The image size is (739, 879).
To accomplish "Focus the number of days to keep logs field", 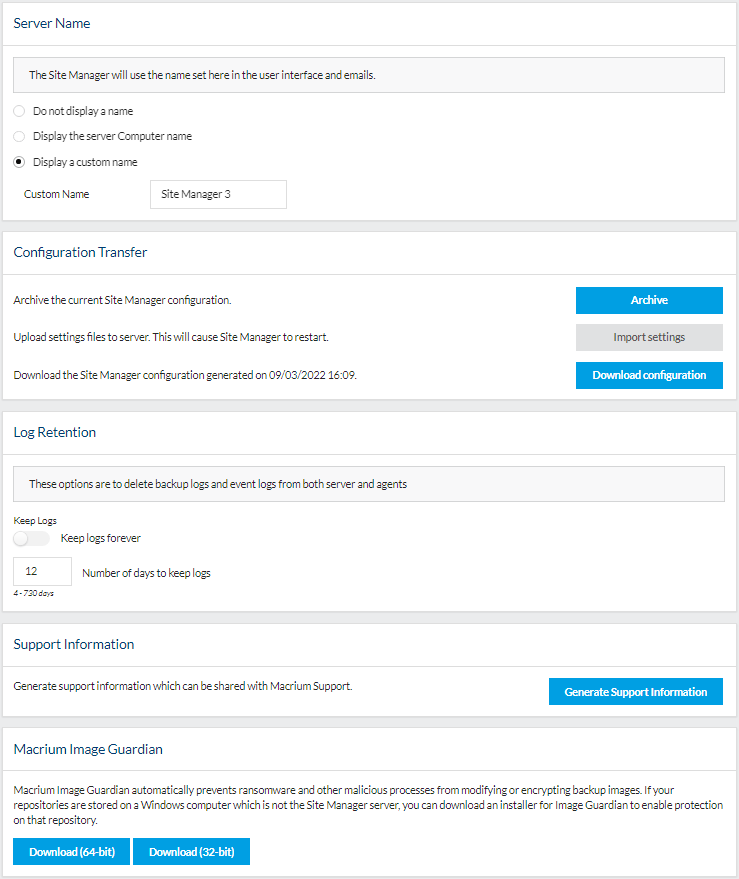I will pyautogui.click(x=42, y=572).
